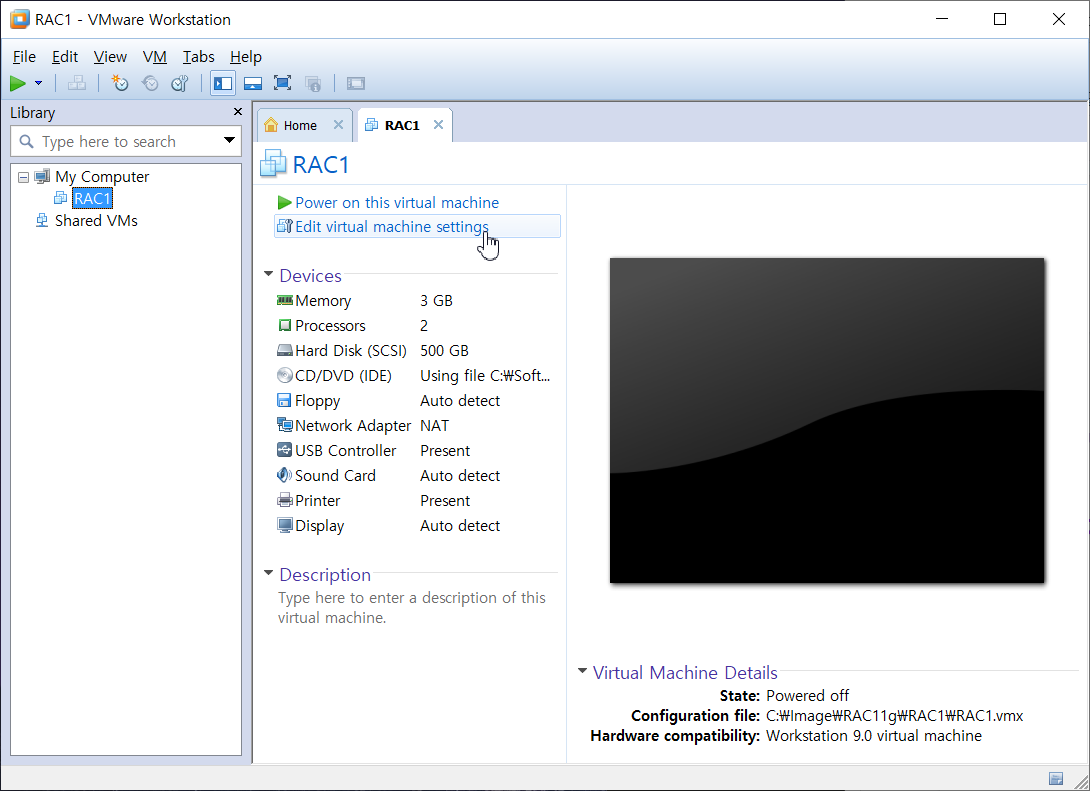Viewport: 1090px width, 791px height.
Task: Click the Display device icon
Action: [284, 525]
